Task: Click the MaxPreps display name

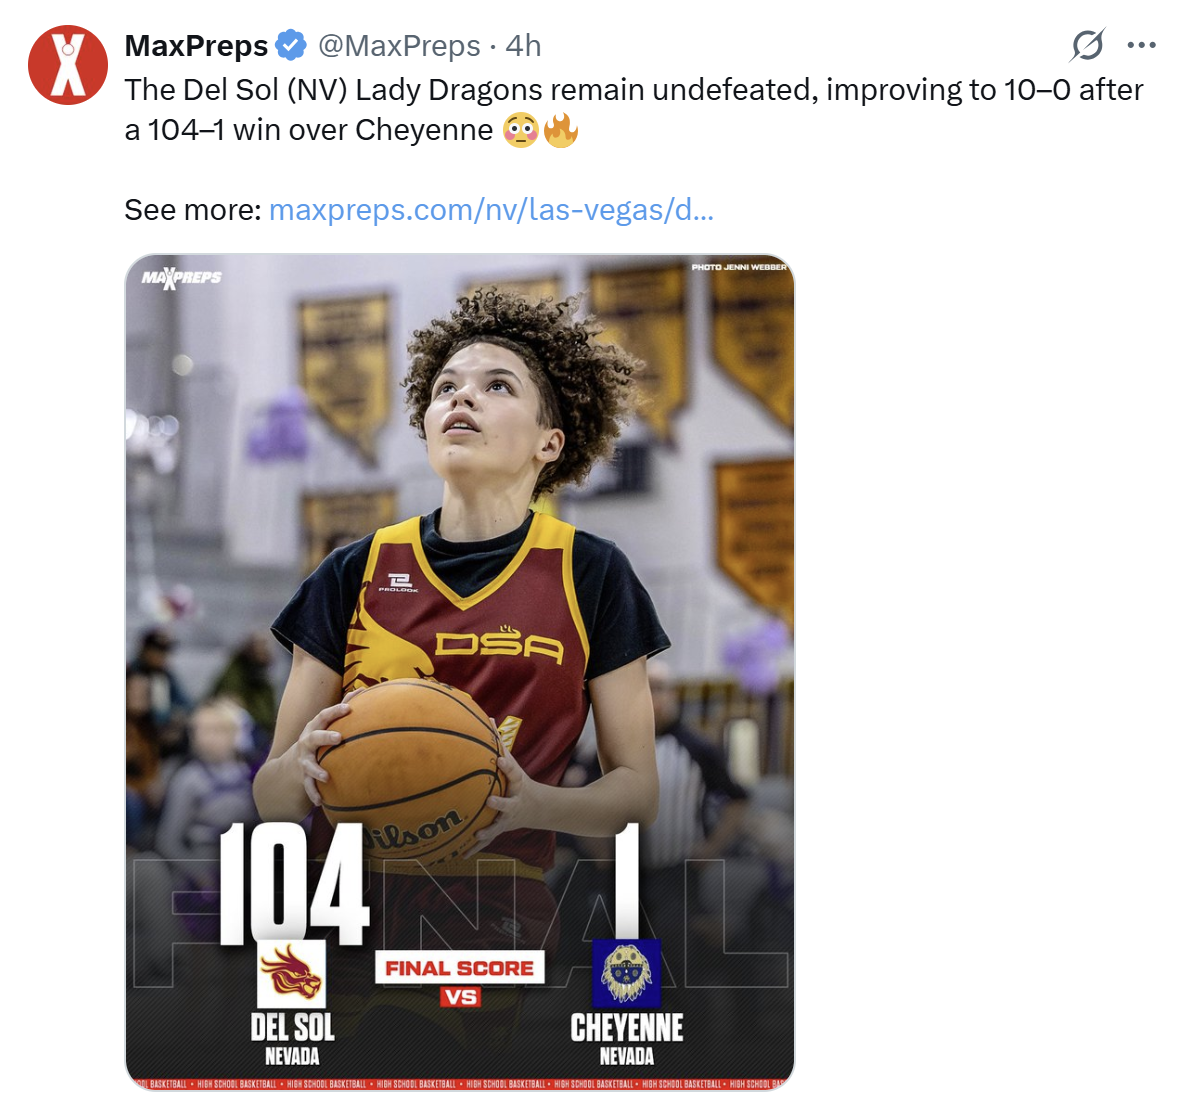Action: click(x=196, y=45)
